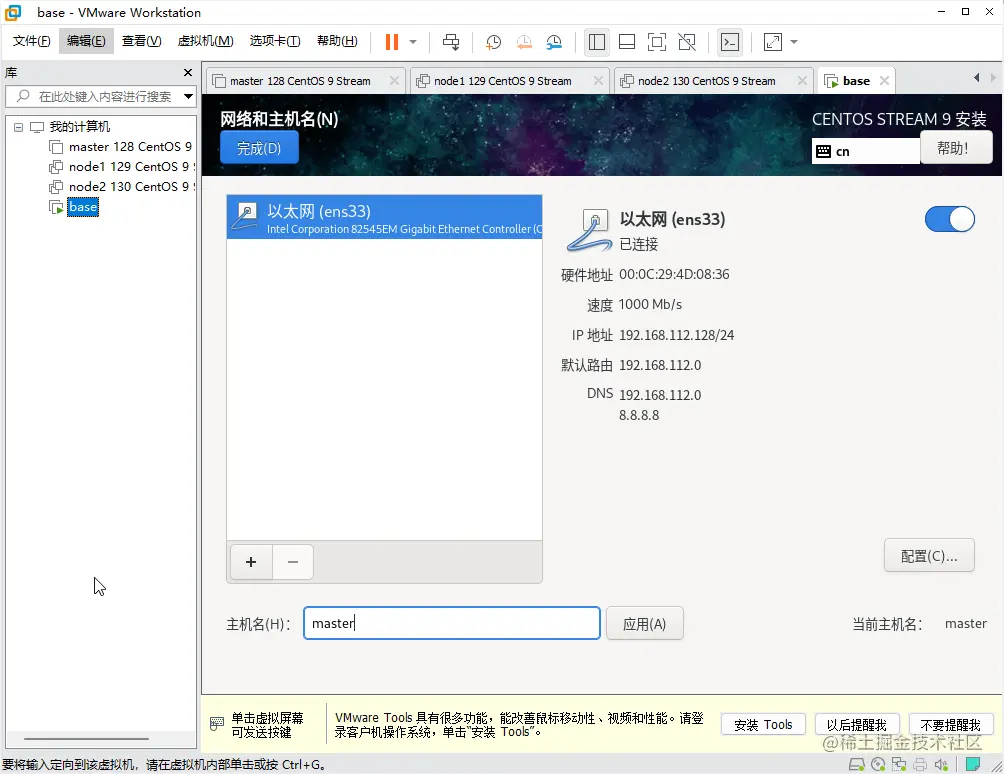The height and width of the screenshot is (774, 1004).
Task: Close the master 128 tab
Action: (394, 81)
